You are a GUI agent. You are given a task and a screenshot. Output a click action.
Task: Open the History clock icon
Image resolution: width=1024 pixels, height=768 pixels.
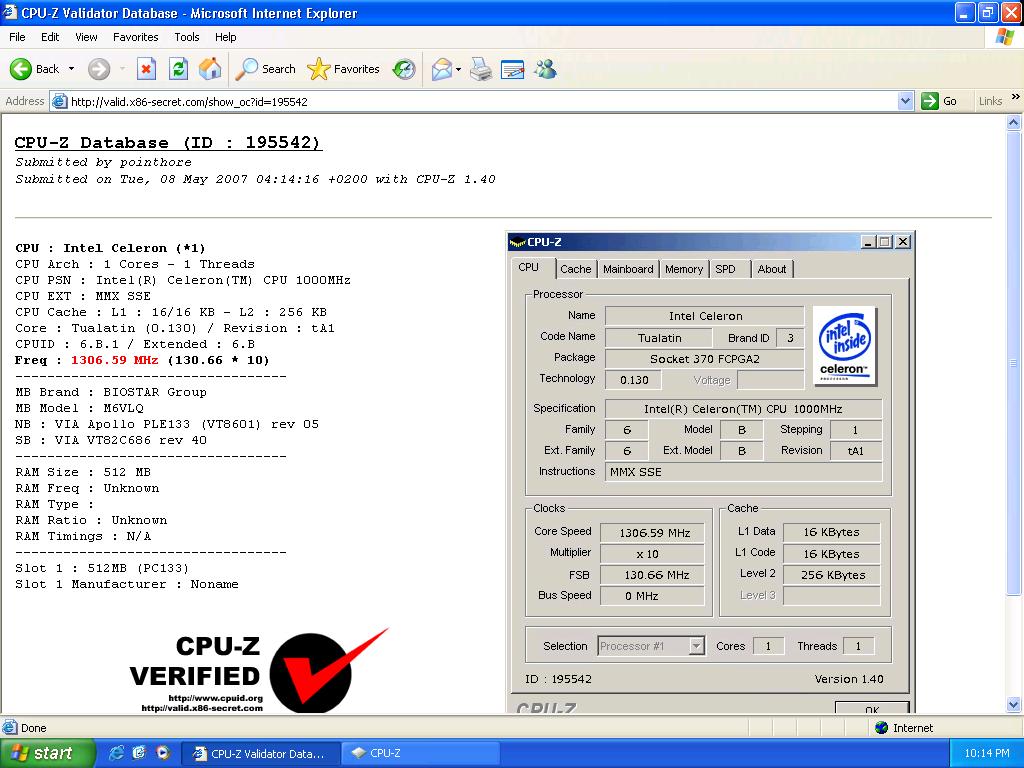click(x=404, y=69)
